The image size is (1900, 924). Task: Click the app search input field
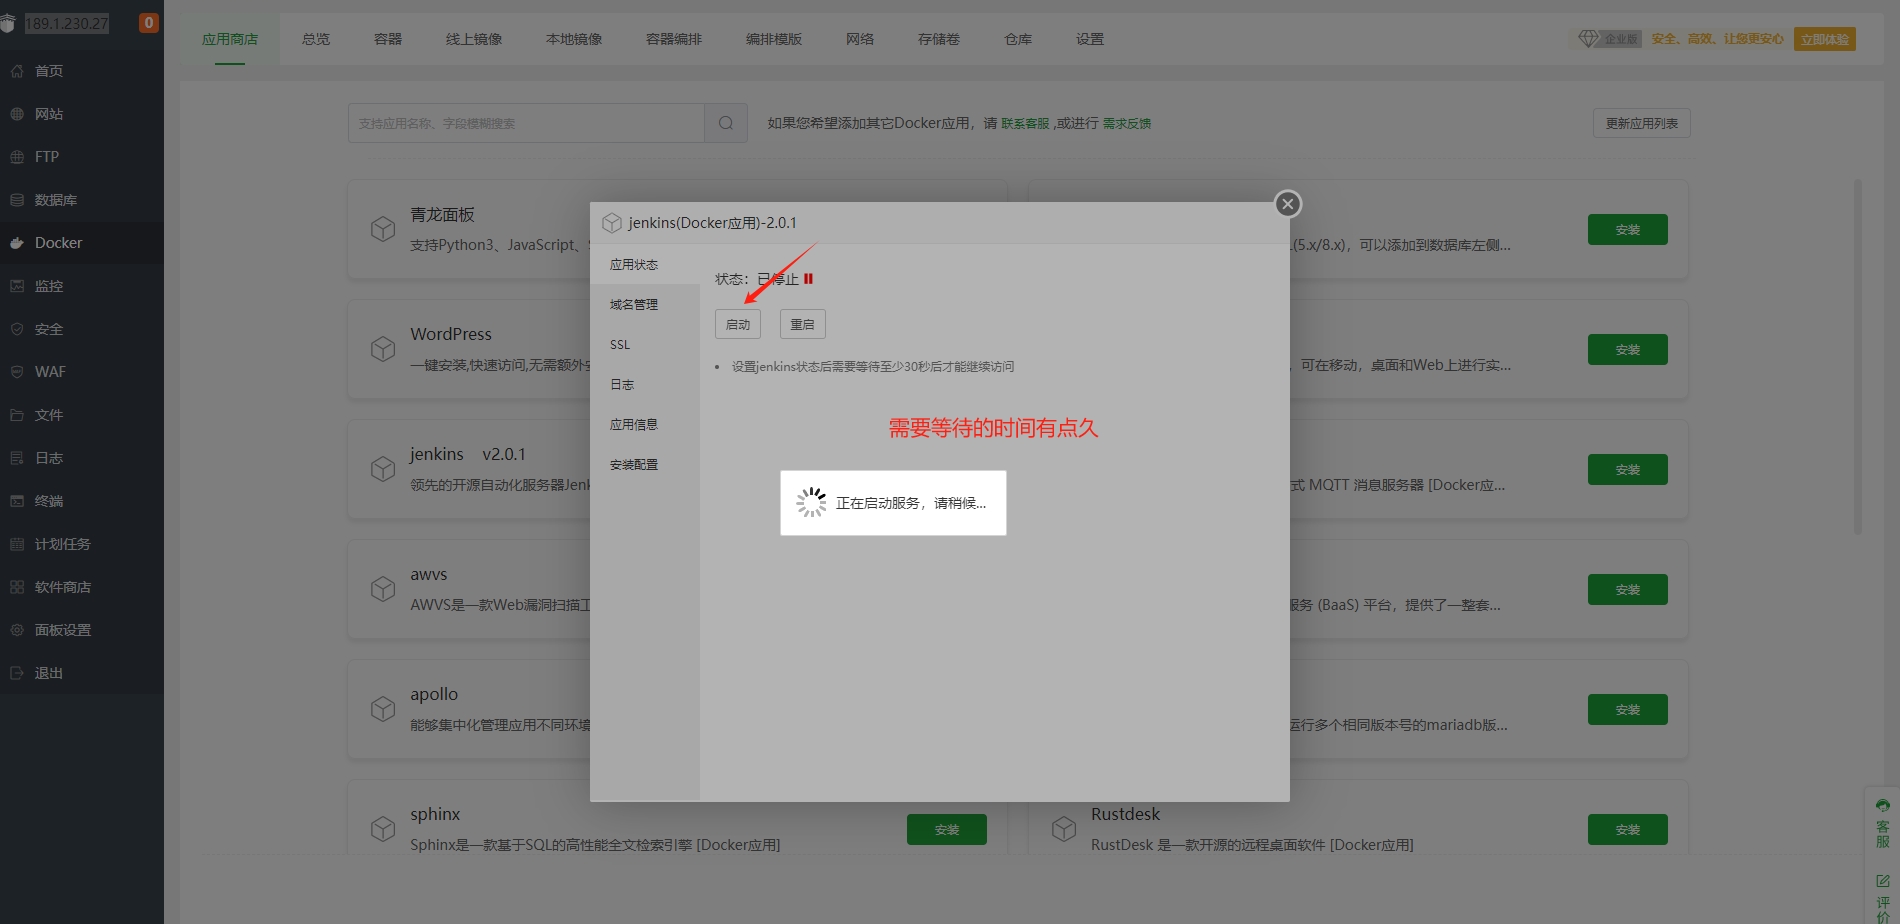pos(526,123)
